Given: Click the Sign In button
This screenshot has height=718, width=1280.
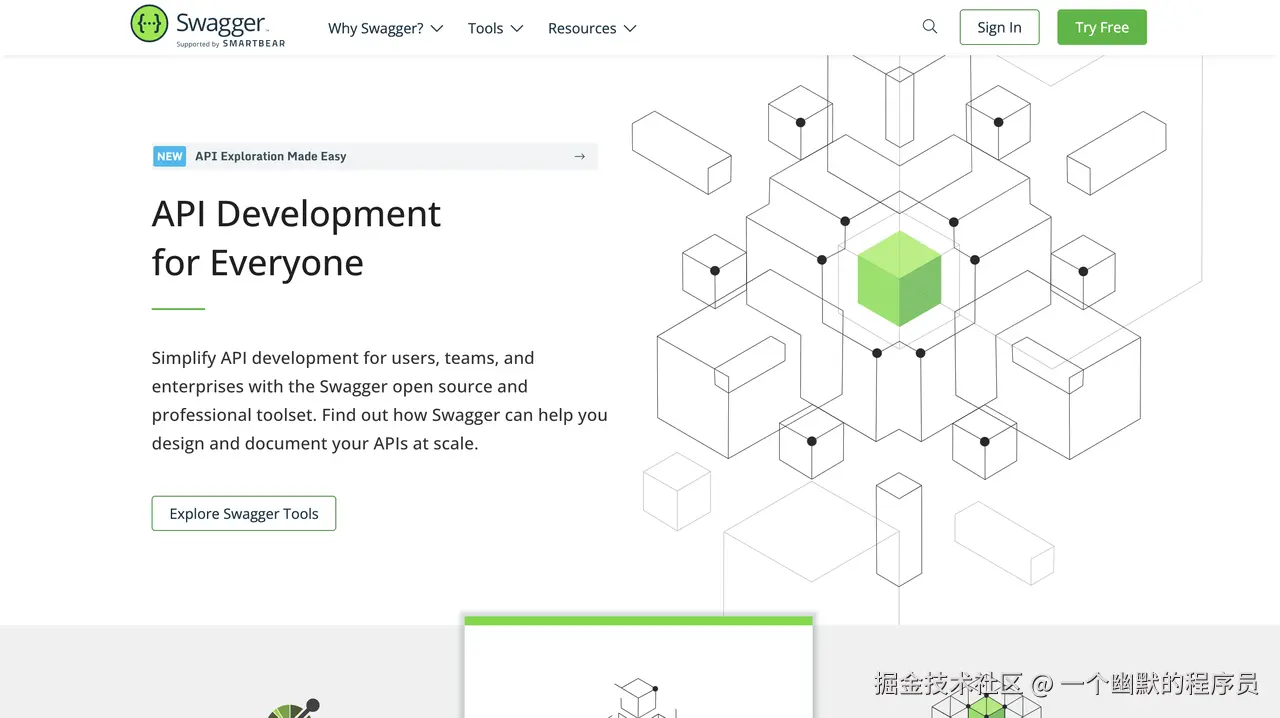Looking at the screenshot, I should point(1000,27).
